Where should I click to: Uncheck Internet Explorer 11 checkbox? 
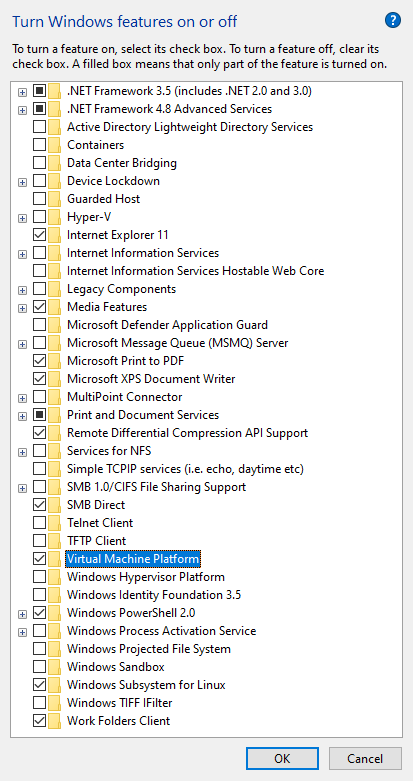tap(39, 235)
